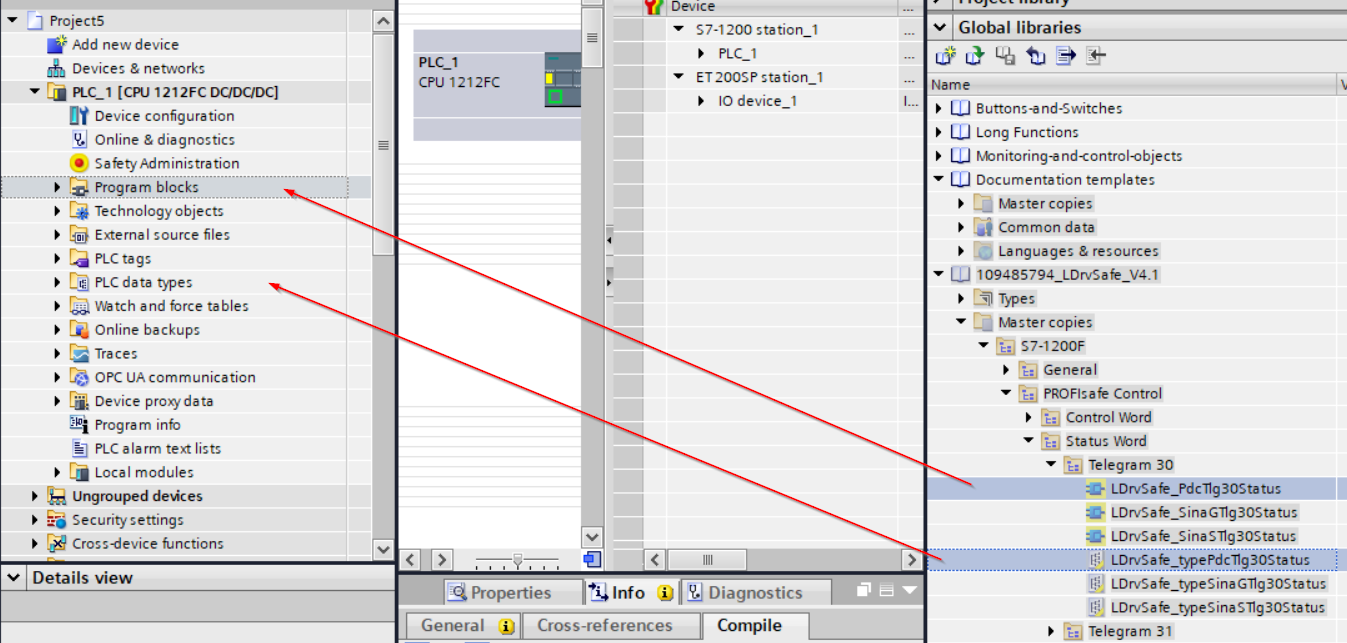Click the filter icon in device table header

[x=654, y=7]
